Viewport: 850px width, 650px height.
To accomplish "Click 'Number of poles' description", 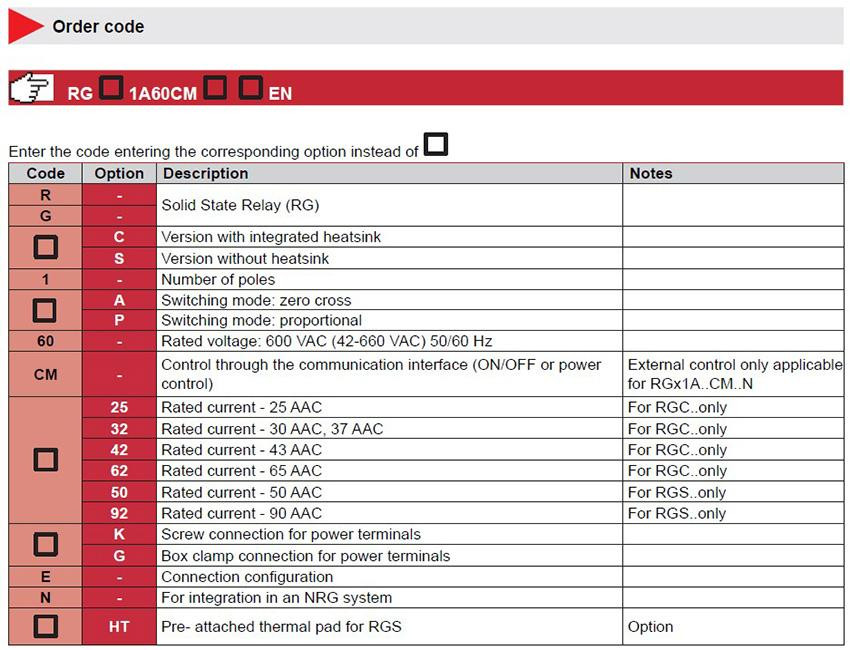I will click(218, 279).
